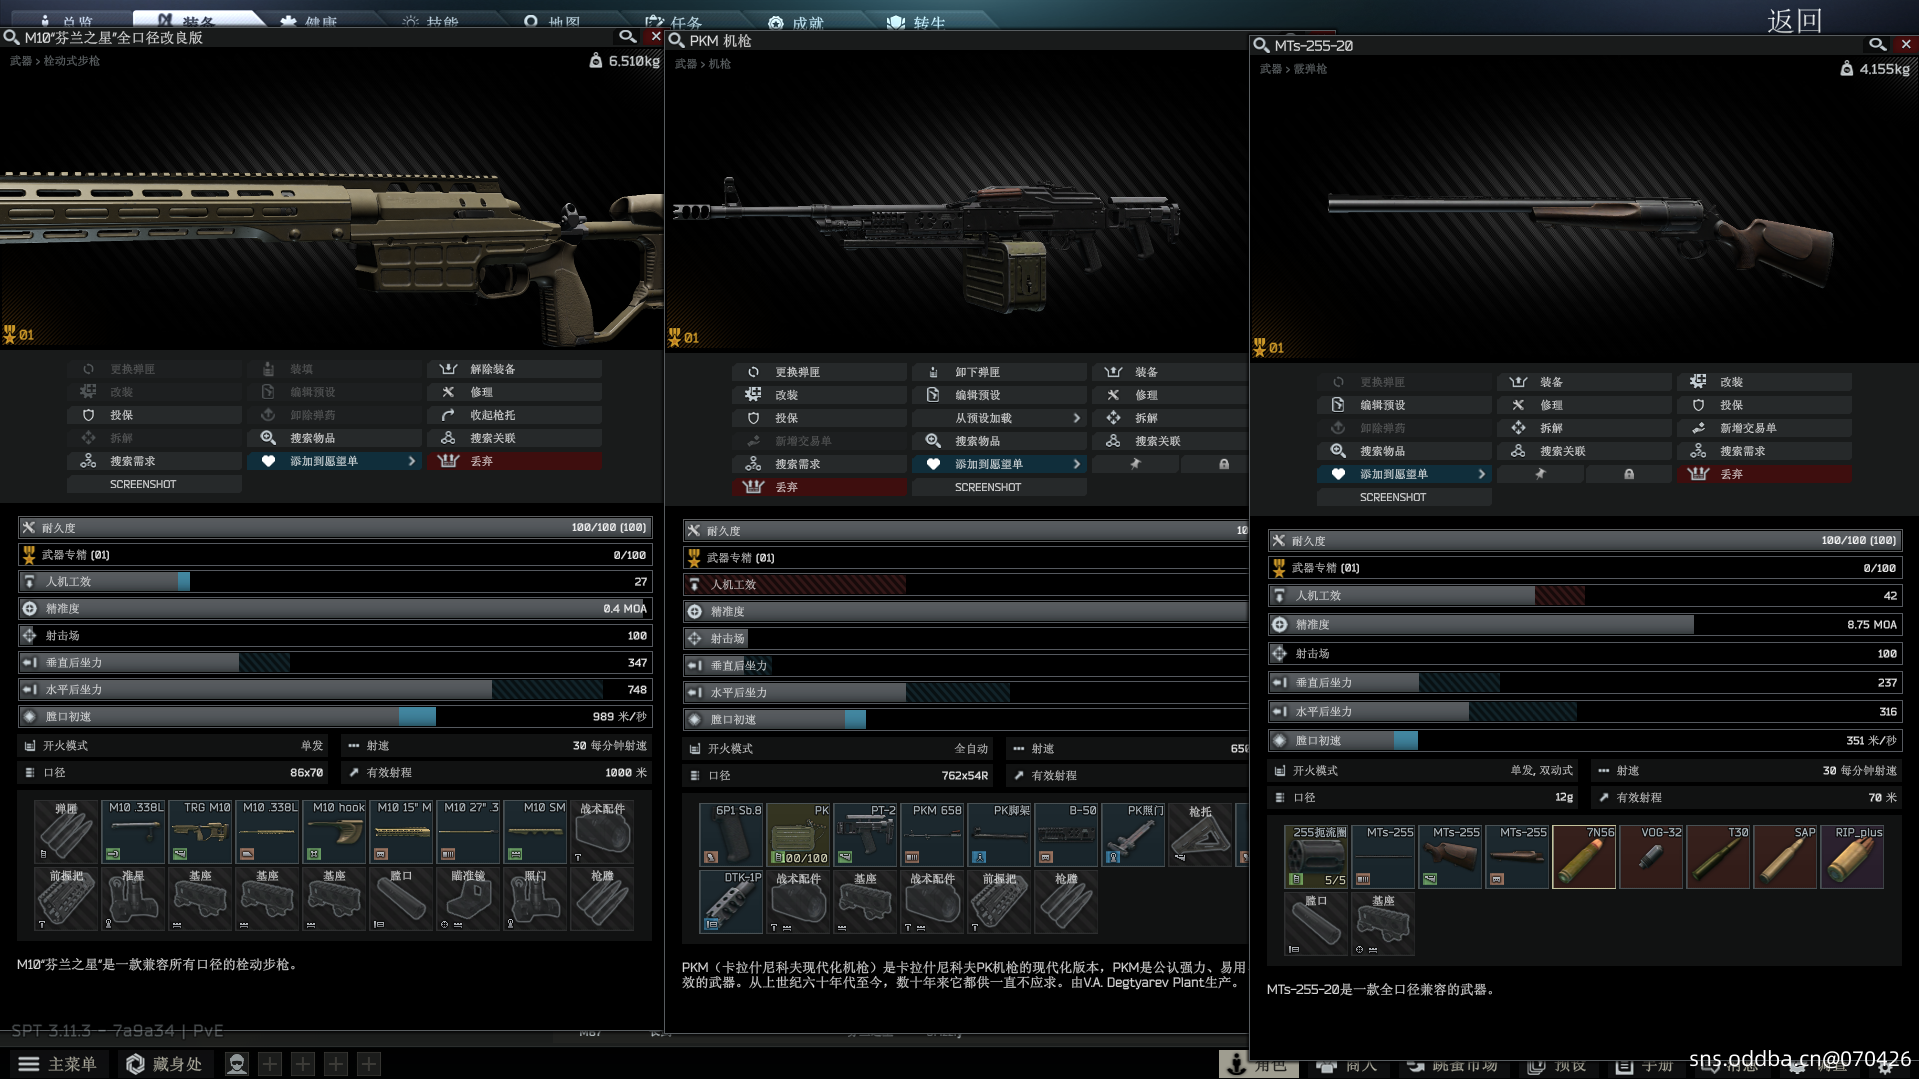The height and width of the screenshot is (1079, 1919).
Task: Switch to the 任务 tab
Action: click(x=675, y=21)
